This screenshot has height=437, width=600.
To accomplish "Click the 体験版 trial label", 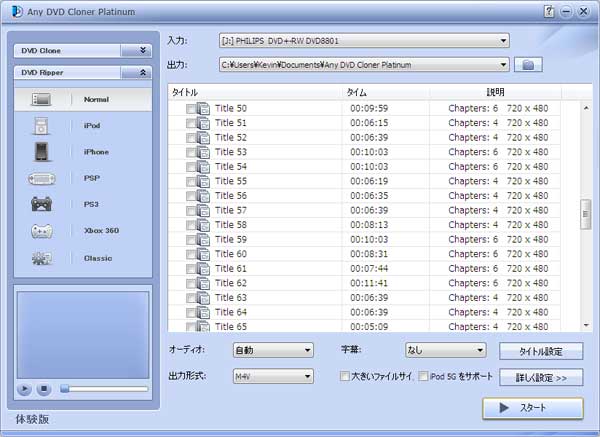I will click(x=33, y=419).
